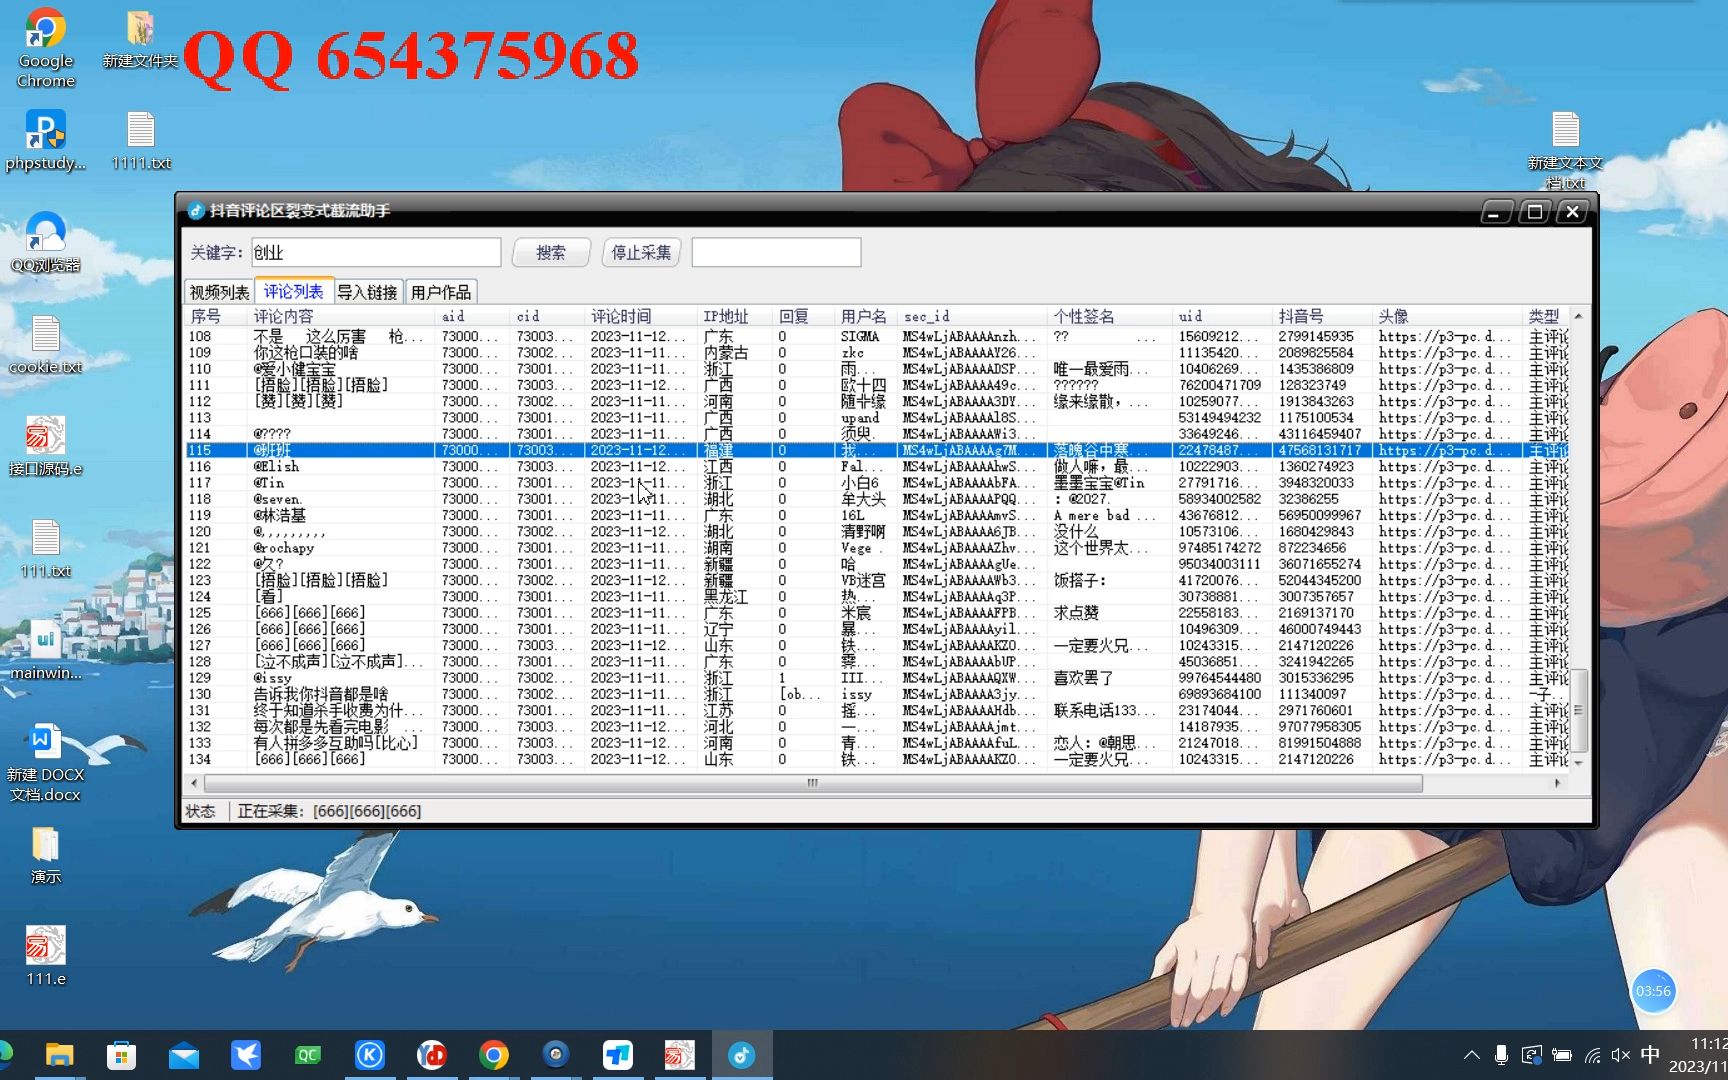
Task: Open File Explorer from taskbar
Action: pos(60,1055)
